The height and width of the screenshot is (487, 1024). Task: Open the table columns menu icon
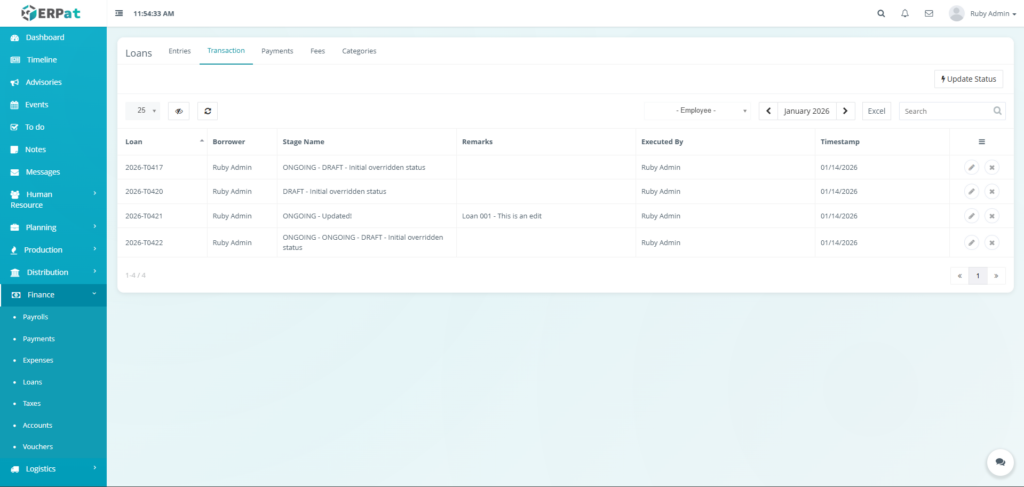pyautogui.click(x=981, y=142)
